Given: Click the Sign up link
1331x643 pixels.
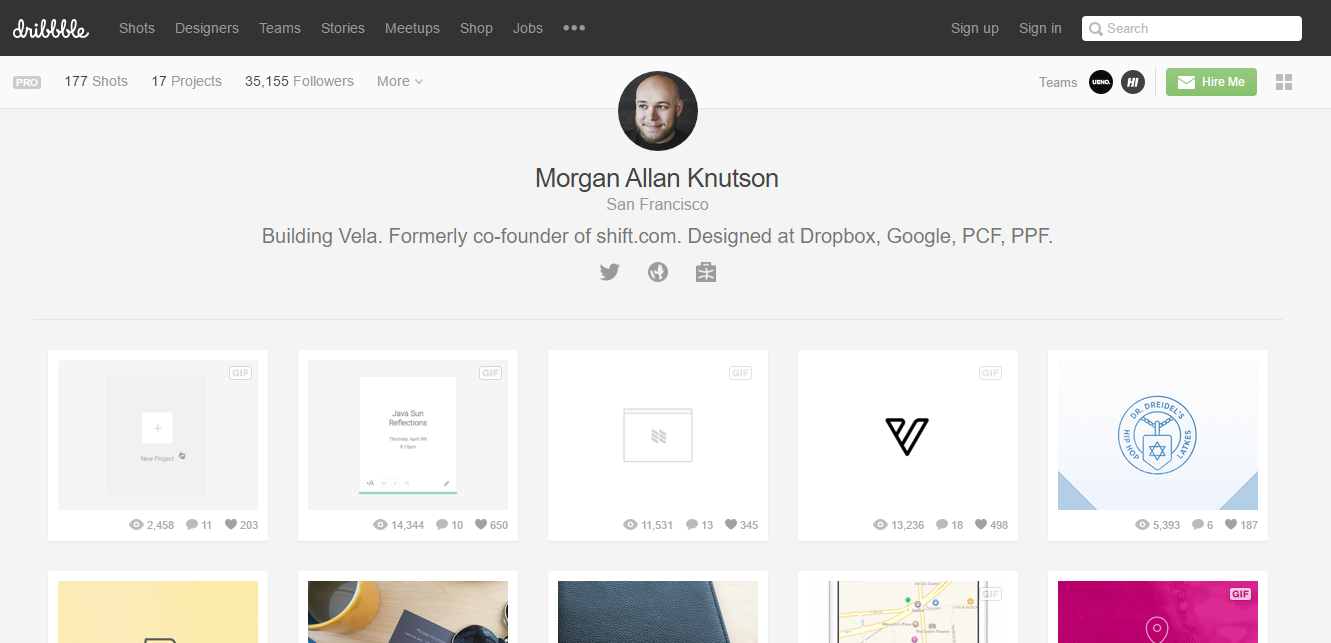Looking at the screenshot, I should tap(974, 28).
